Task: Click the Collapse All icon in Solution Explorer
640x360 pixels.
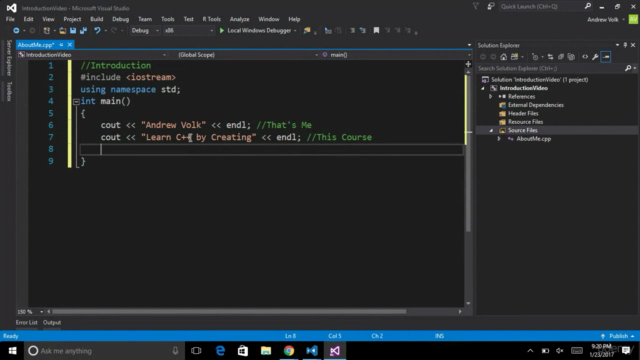Action: click(561, 57)
